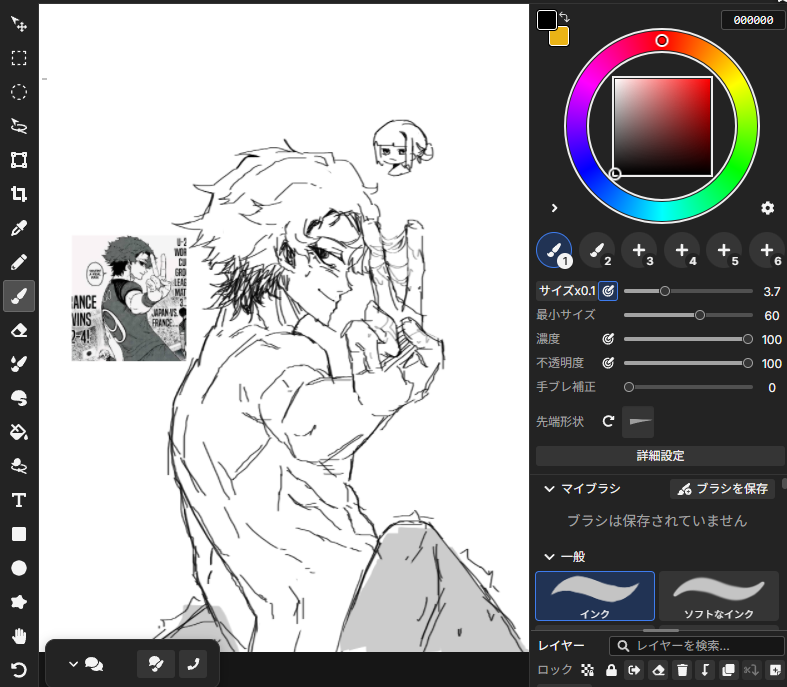Viewport: 787px width, 687px height.
Task: Click the 最小サイズ slider
Action: coord(688,315)
